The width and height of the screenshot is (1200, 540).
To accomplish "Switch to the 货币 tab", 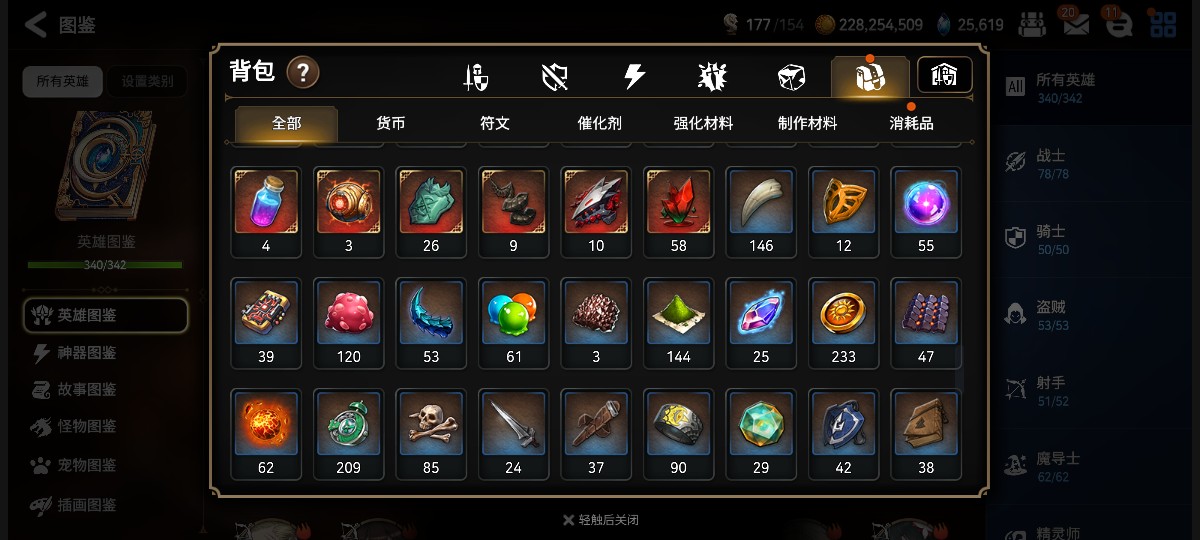I will (x=390, y=124).
